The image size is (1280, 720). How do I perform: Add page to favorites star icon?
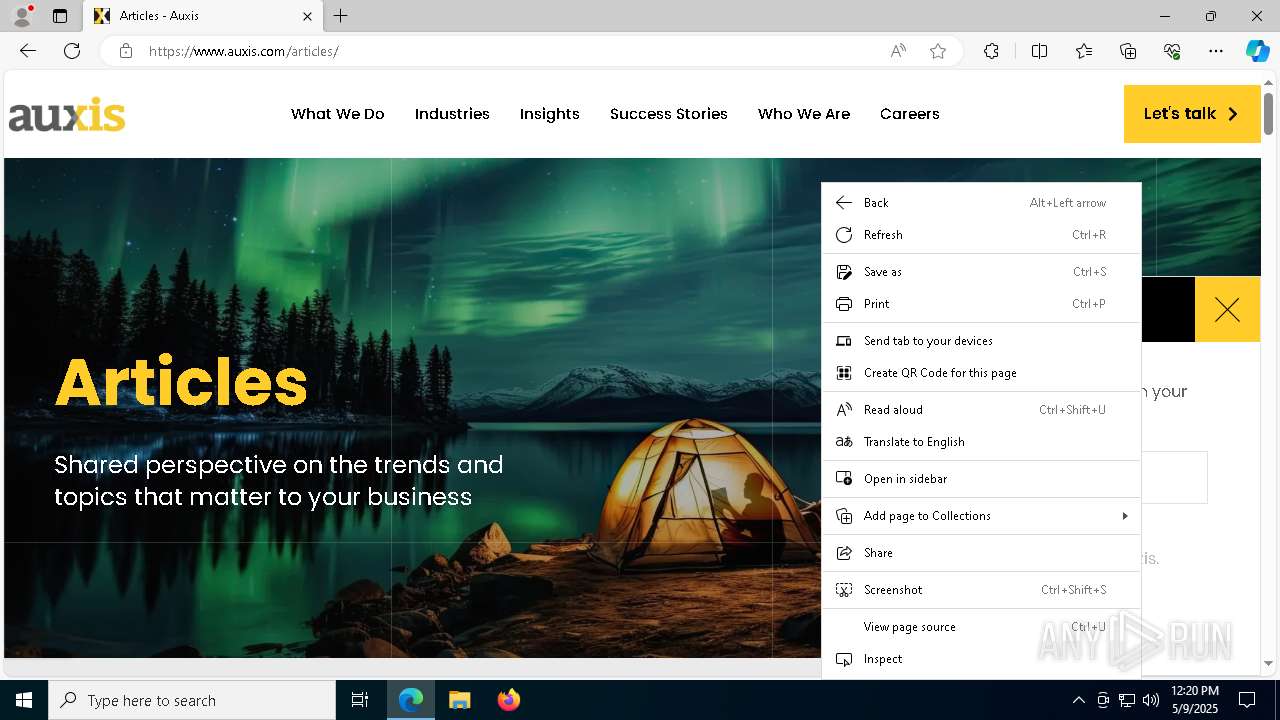pos(938,51)
